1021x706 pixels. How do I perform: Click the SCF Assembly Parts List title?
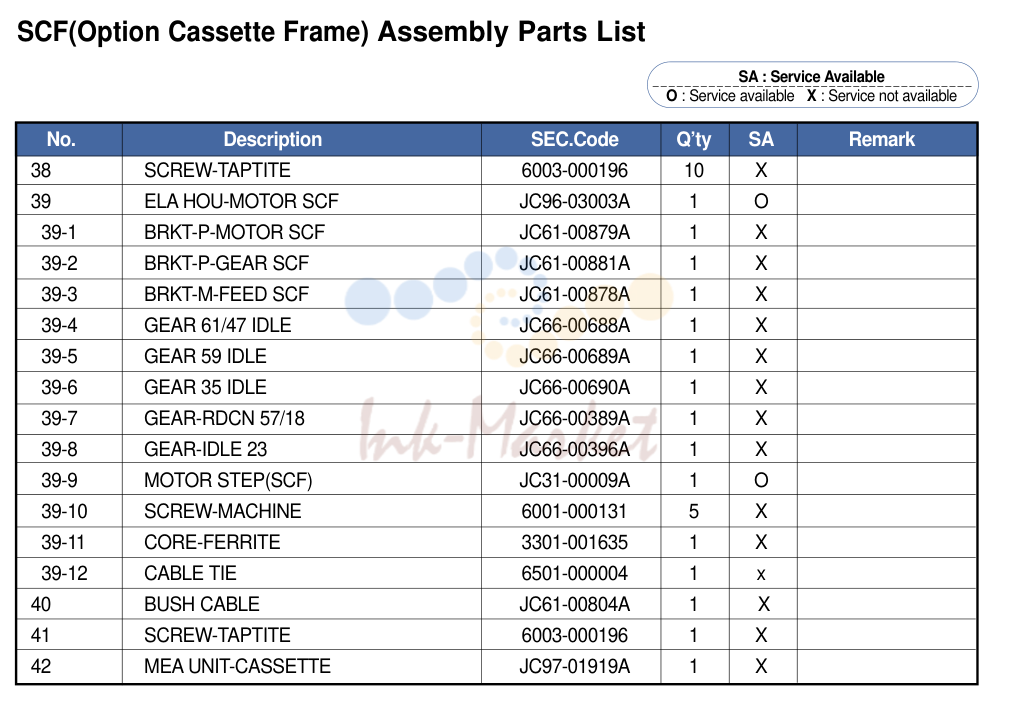[331, 32]
